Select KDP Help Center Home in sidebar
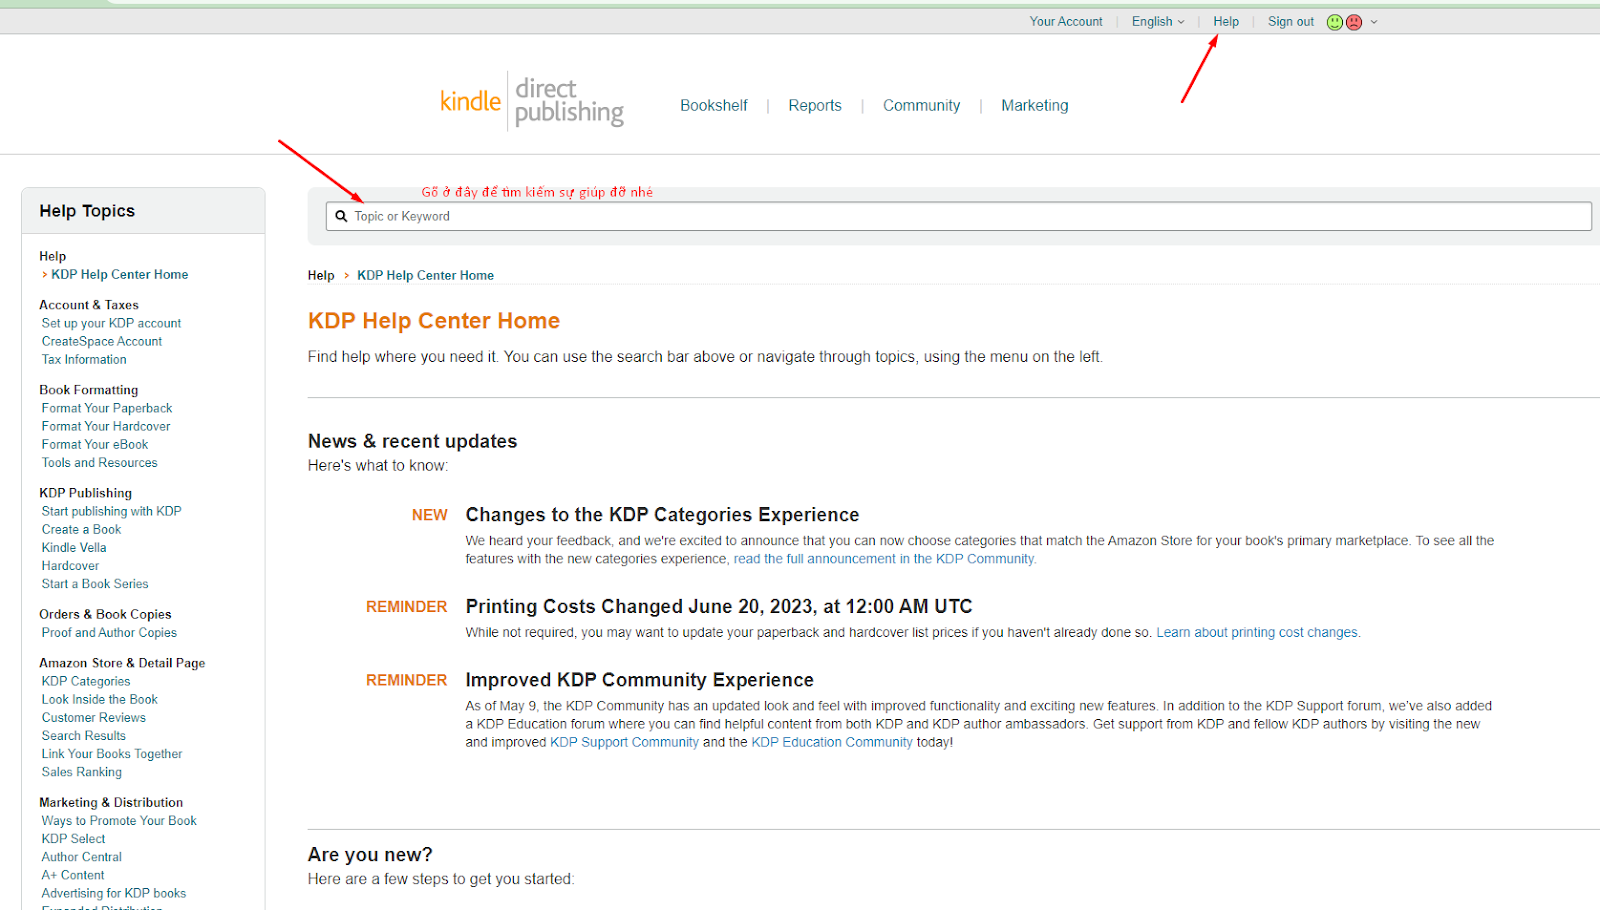Viewport: 1600px width, 910px height. 120,274
